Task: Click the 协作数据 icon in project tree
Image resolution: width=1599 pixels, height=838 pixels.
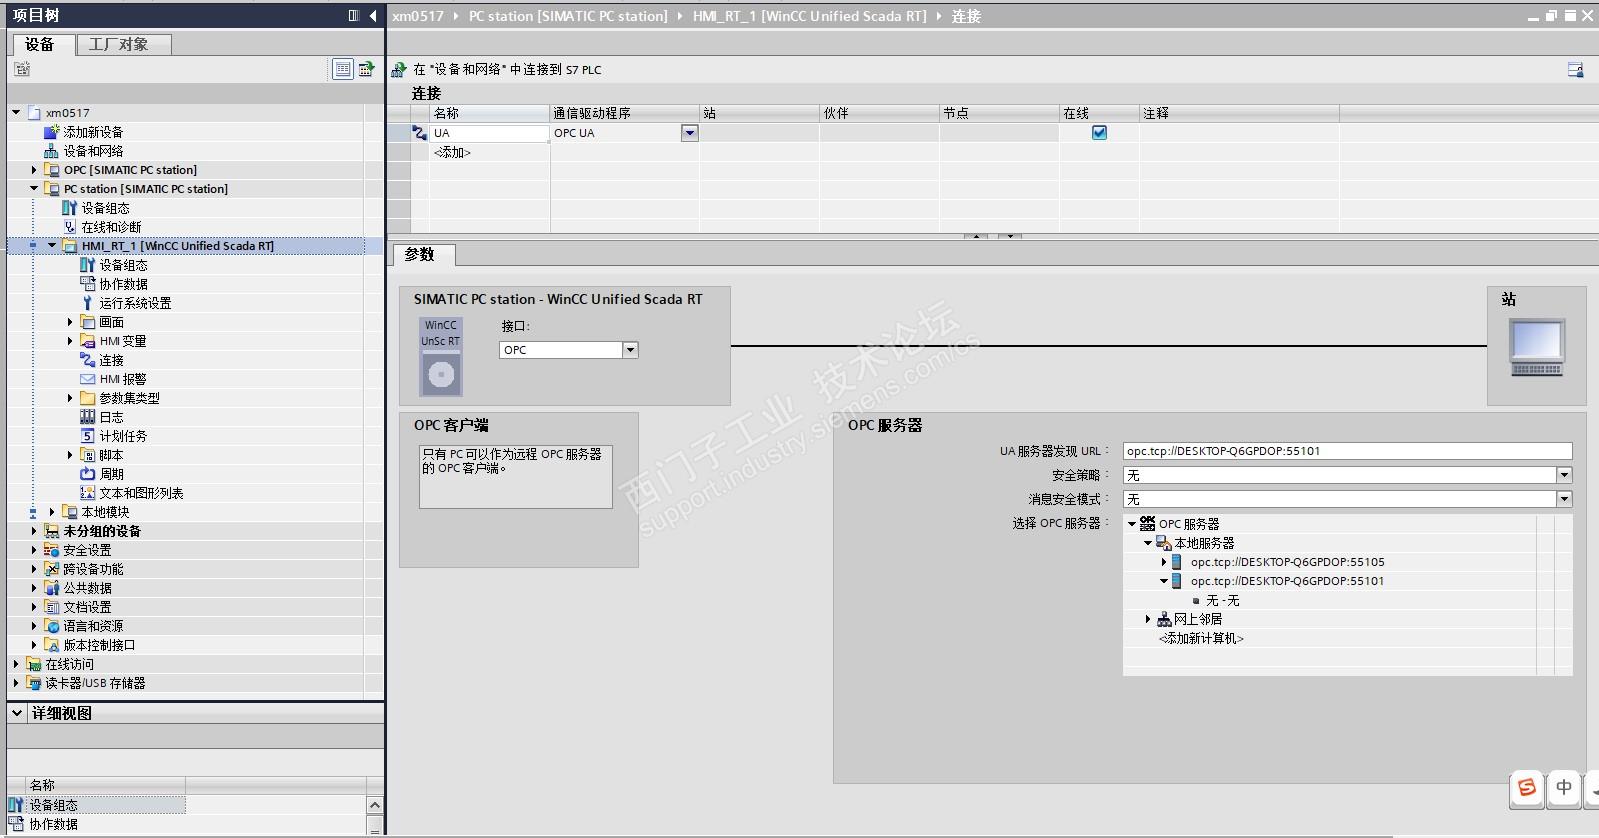Action: [x=88, y=284]
